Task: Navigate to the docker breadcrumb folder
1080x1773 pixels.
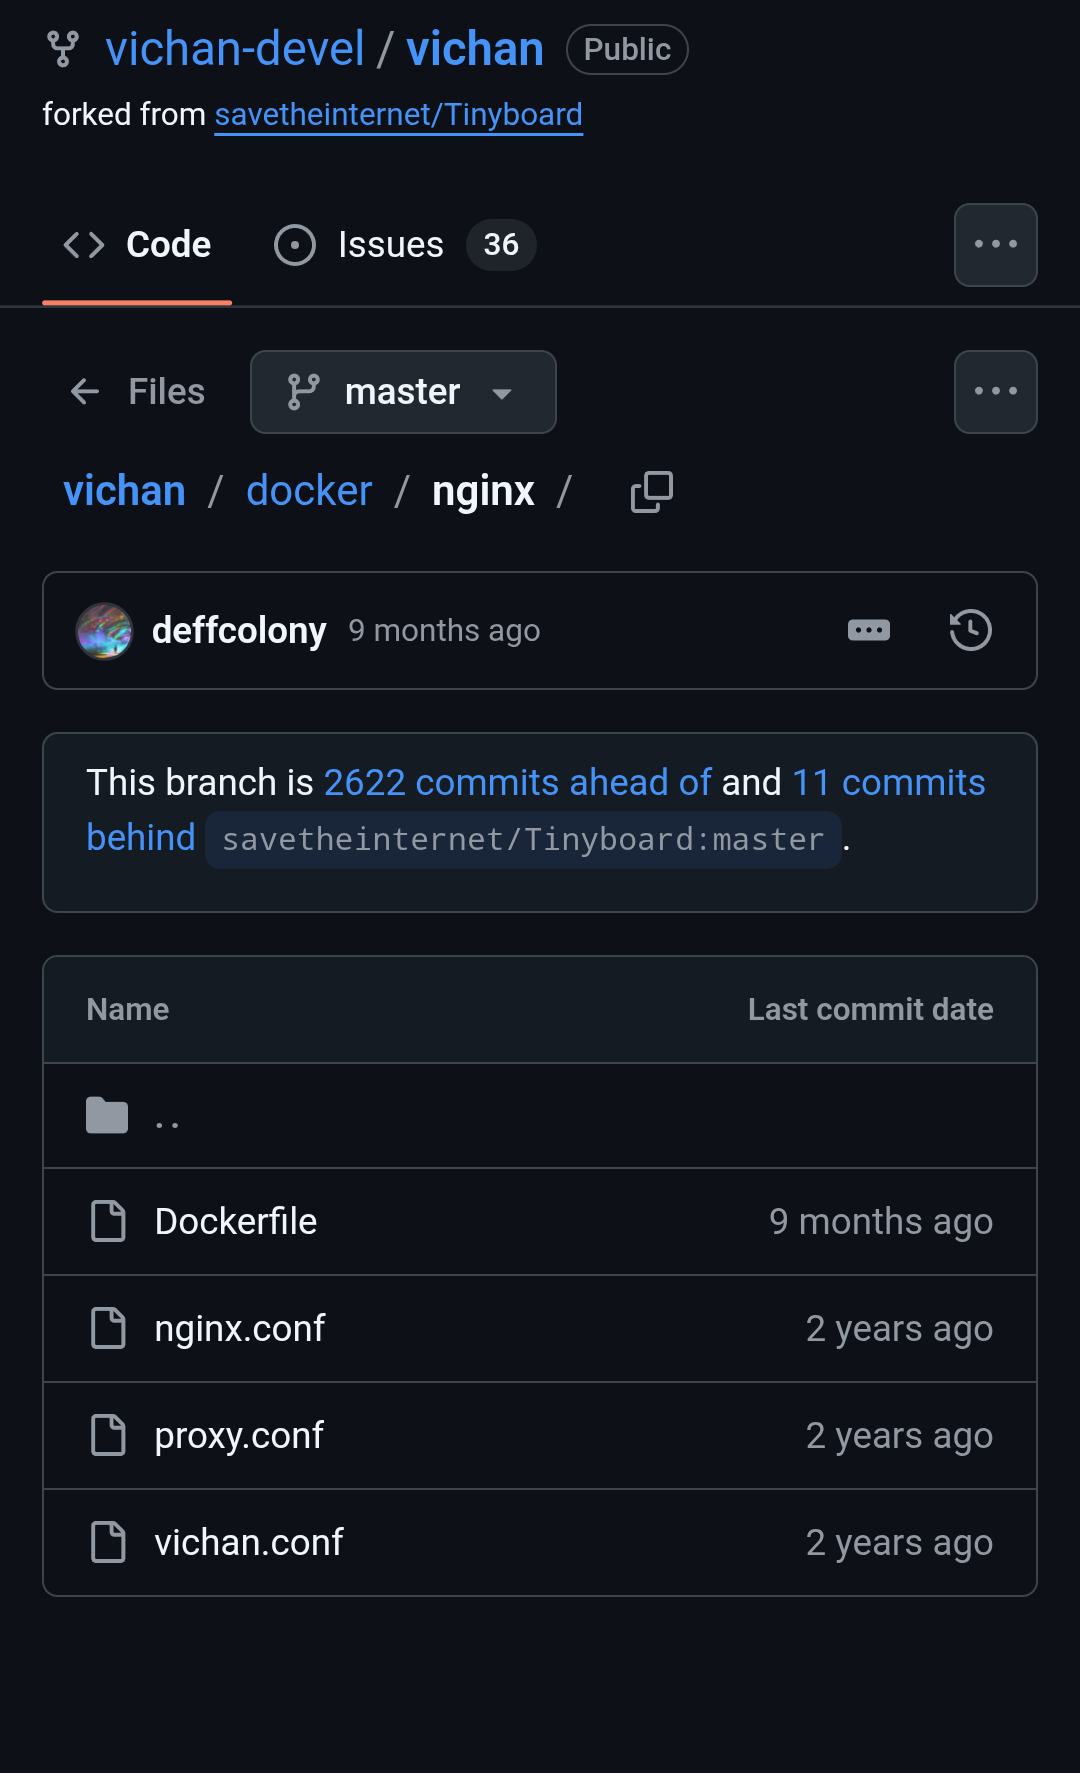Action: pos(309,492)
